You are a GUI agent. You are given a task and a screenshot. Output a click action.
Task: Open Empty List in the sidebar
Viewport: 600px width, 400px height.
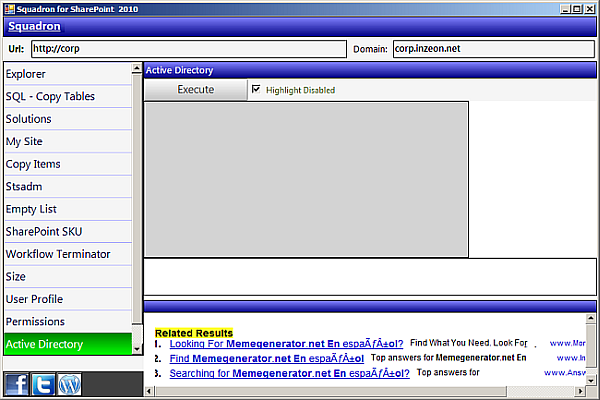68,209
